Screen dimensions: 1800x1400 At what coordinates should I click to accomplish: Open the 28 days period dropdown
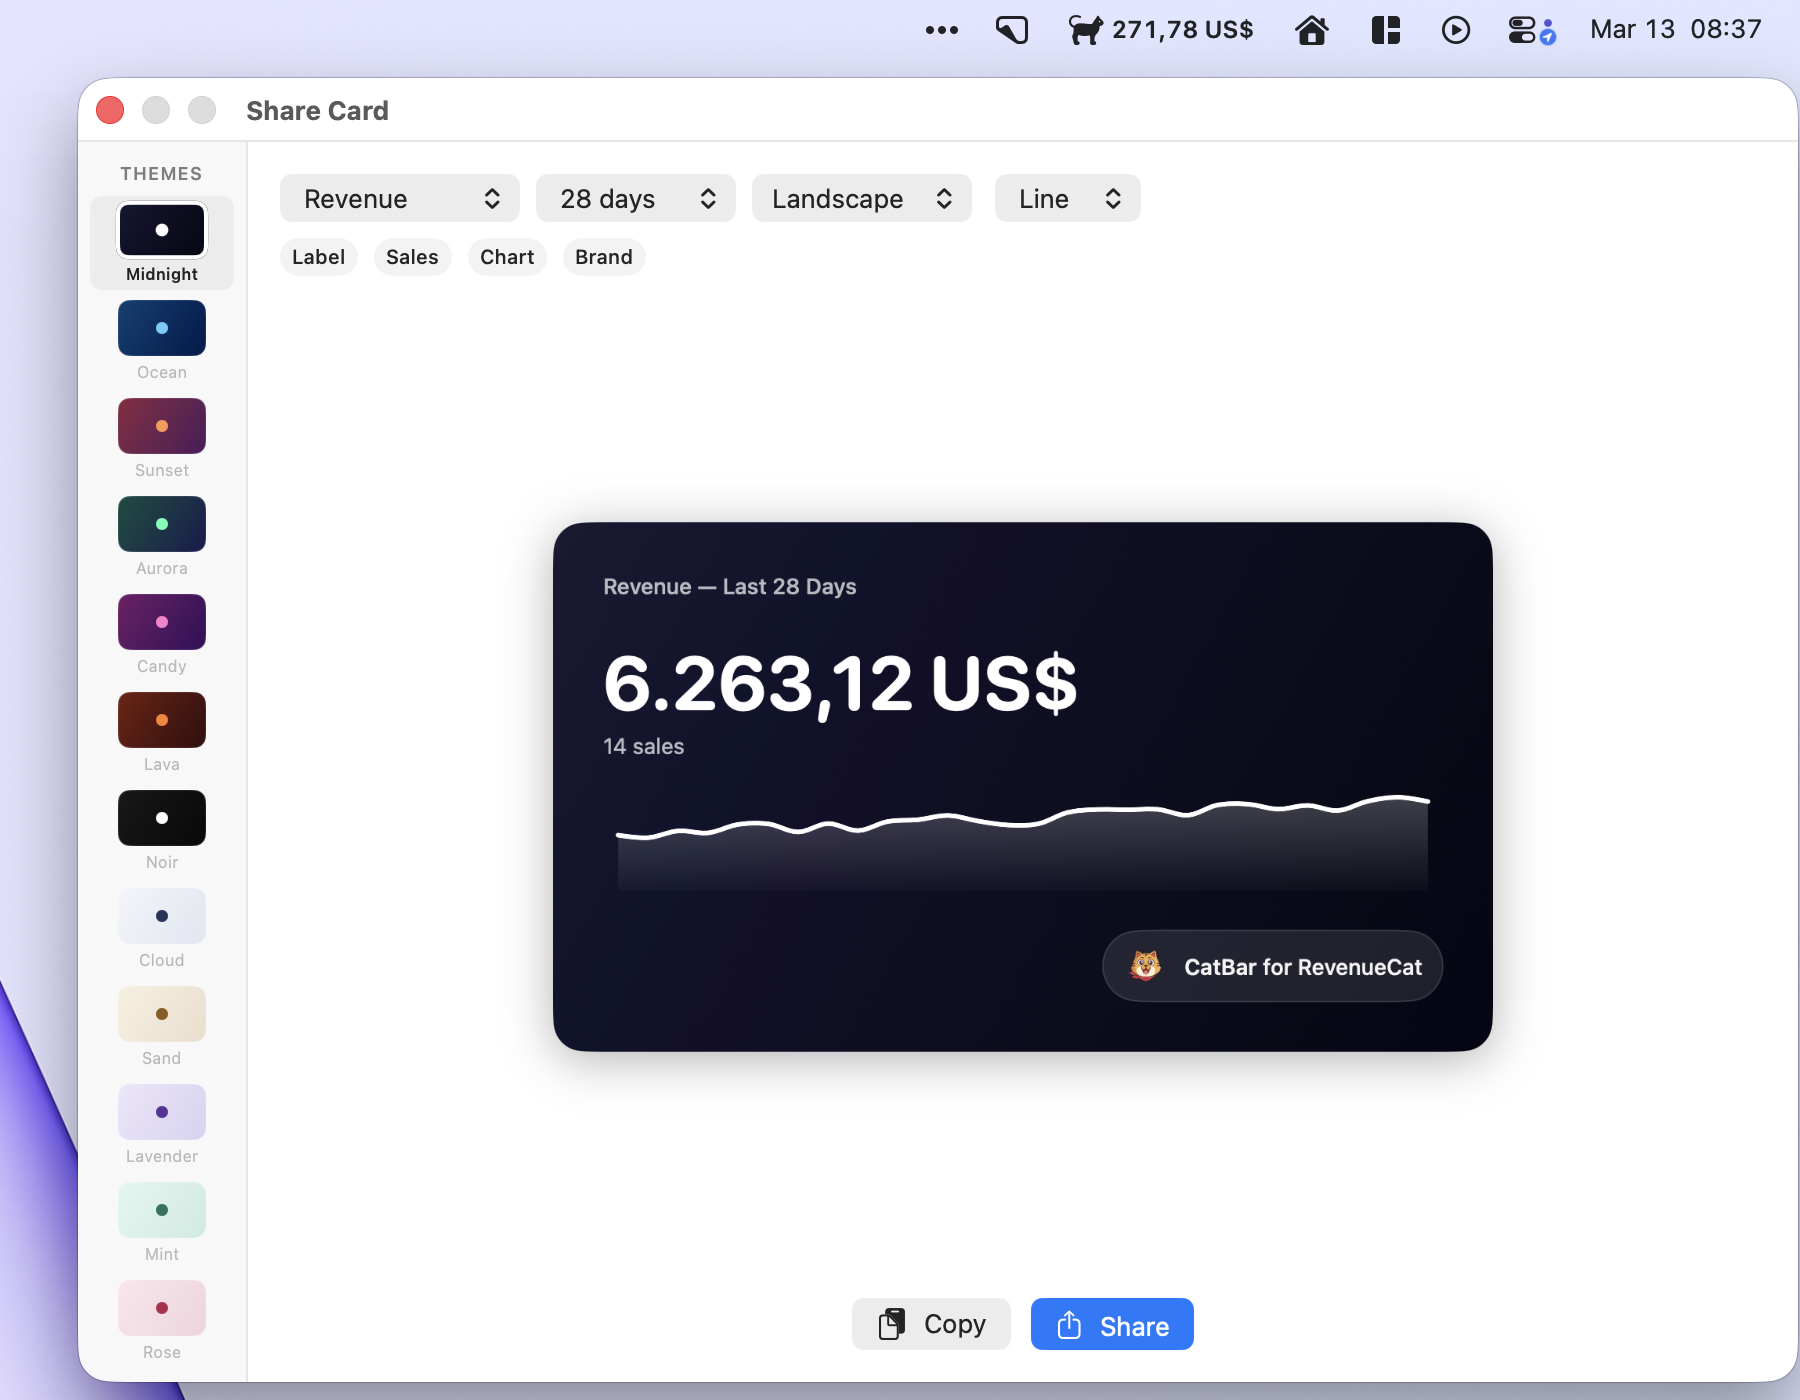[636, 199]
